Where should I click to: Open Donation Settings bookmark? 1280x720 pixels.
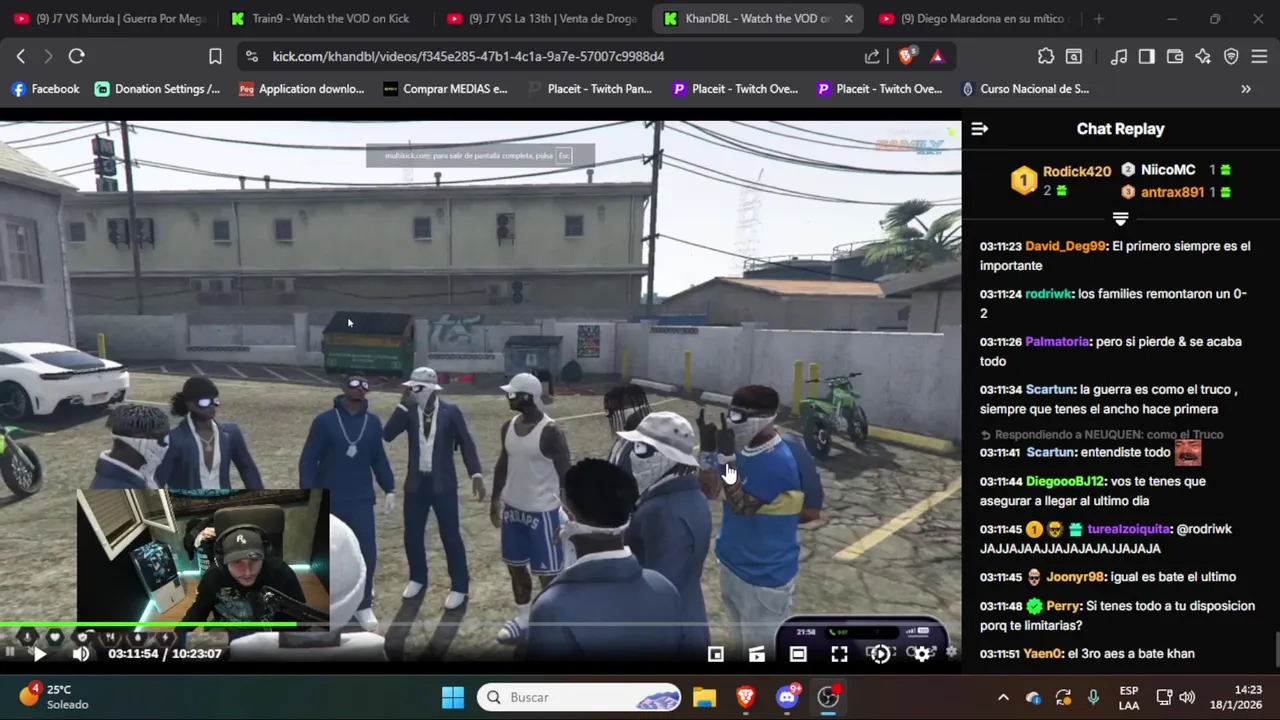click(158, 89)
